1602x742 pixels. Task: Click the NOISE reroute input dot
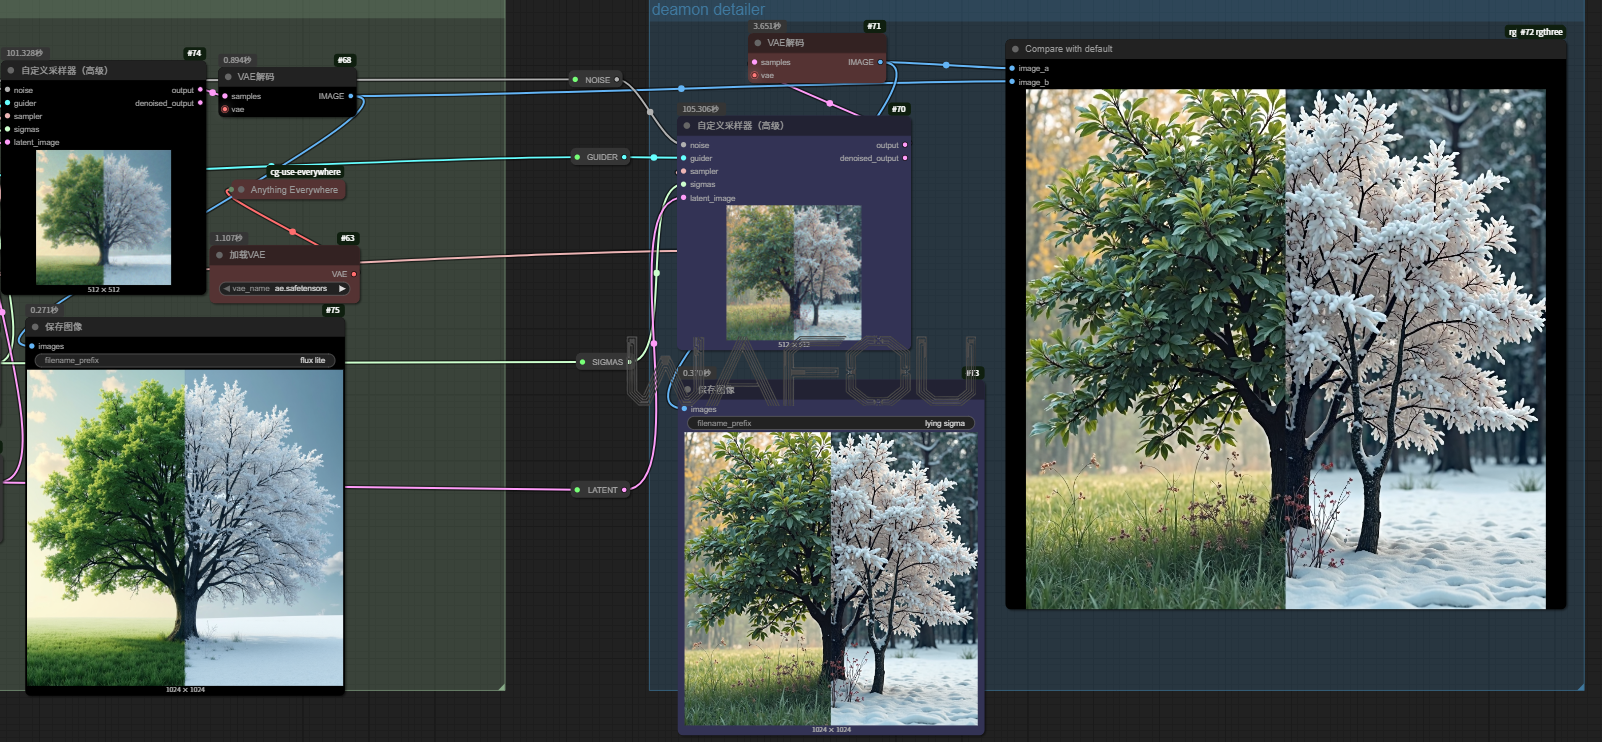point(576,79)
